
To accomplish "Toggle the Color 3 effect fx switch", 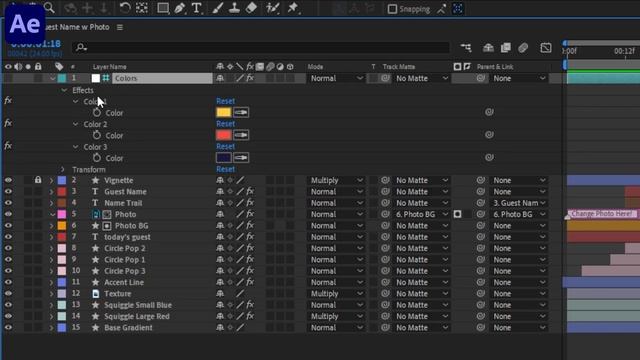I will coord(8,146).
